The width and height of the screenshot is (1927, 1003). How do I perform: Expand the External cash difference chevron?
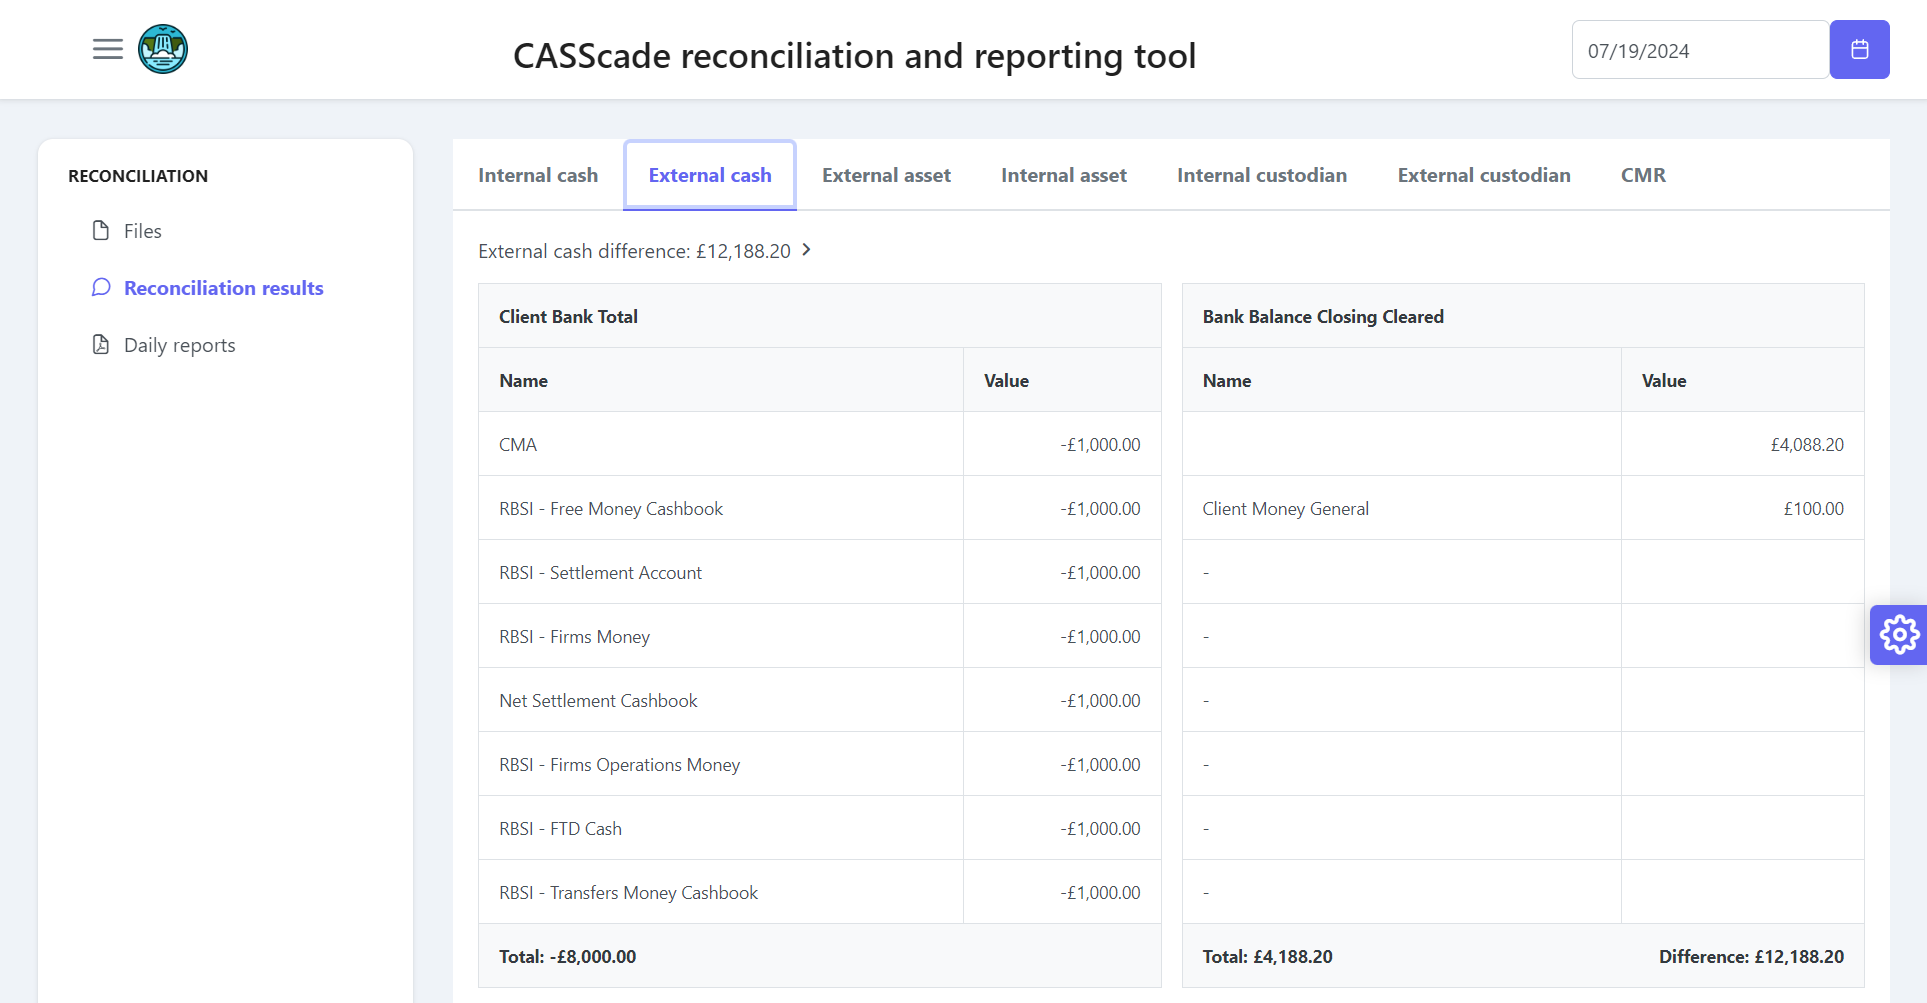pos(807,250)
